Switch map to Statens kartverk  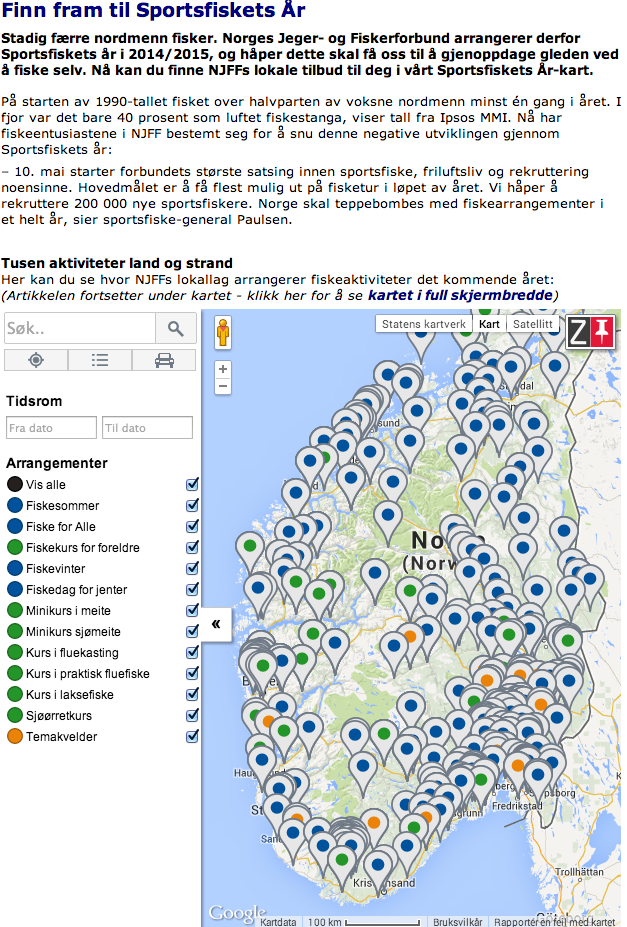(424, 324)
